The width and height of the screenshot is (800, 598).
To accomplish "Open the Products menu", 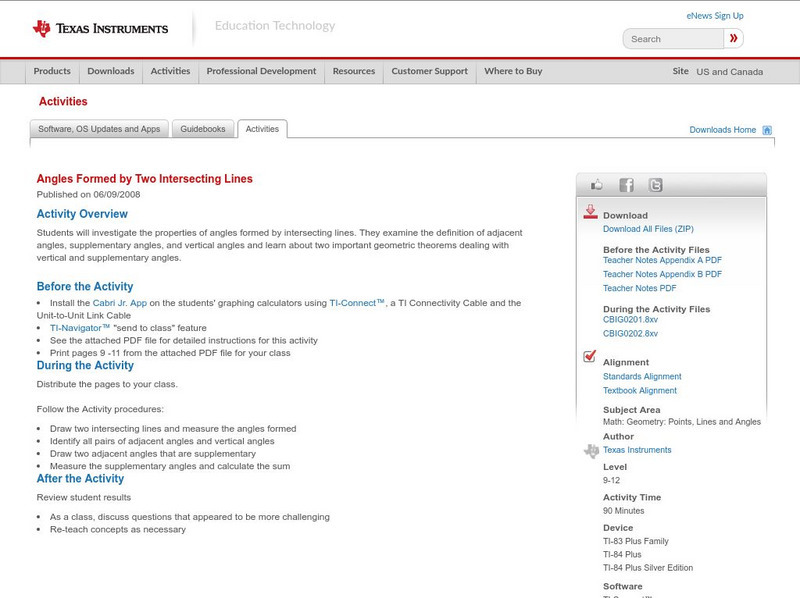I will 52,71.
